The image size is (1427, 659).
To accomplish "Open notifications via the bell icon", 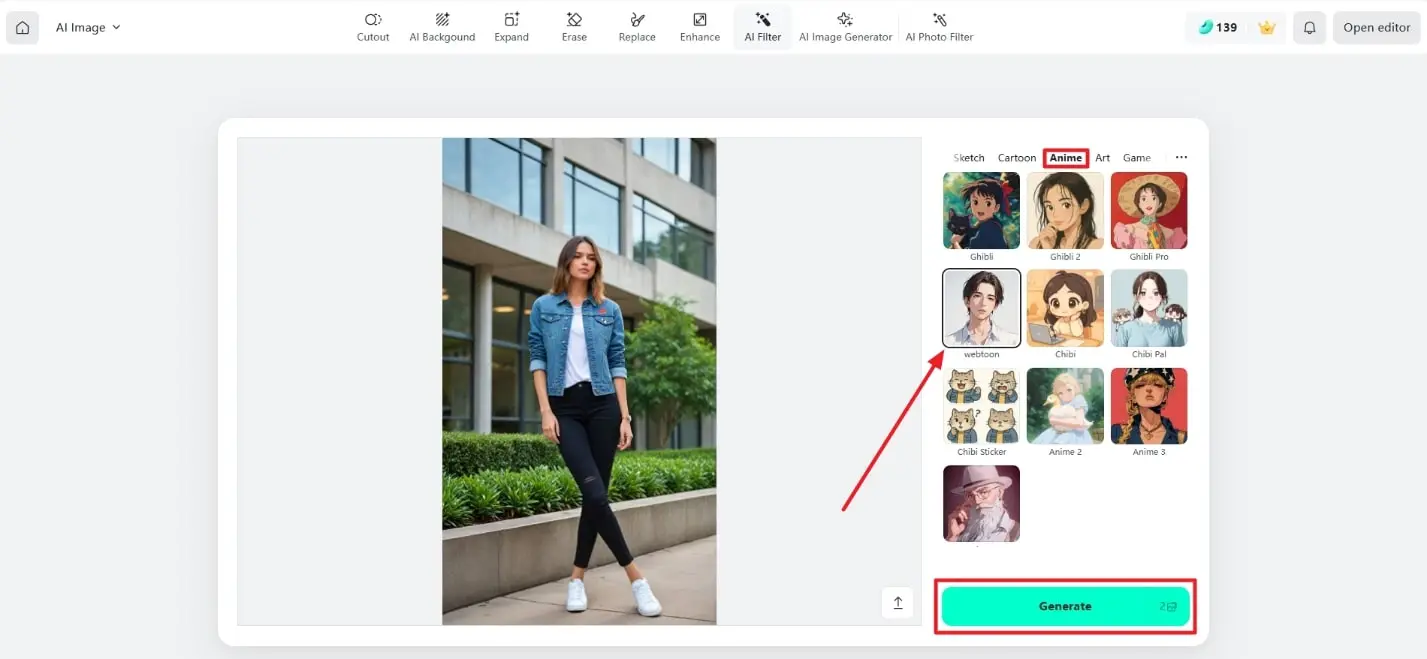I will [1309, 27].
